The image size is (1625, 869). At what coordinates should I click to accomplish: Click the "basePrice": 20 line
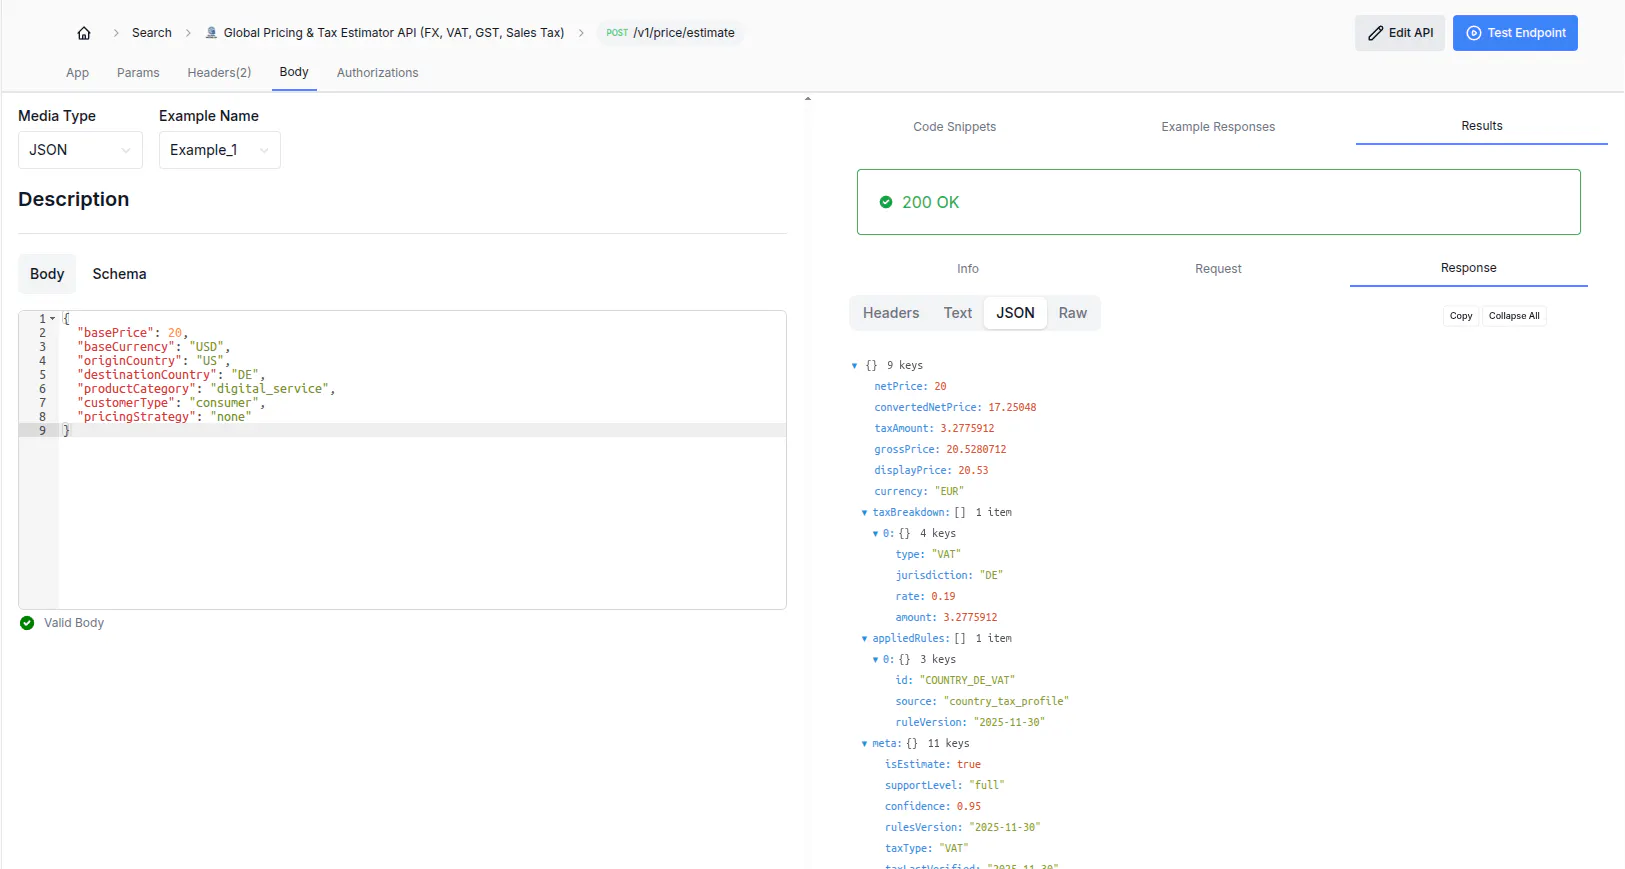point(133,333)
